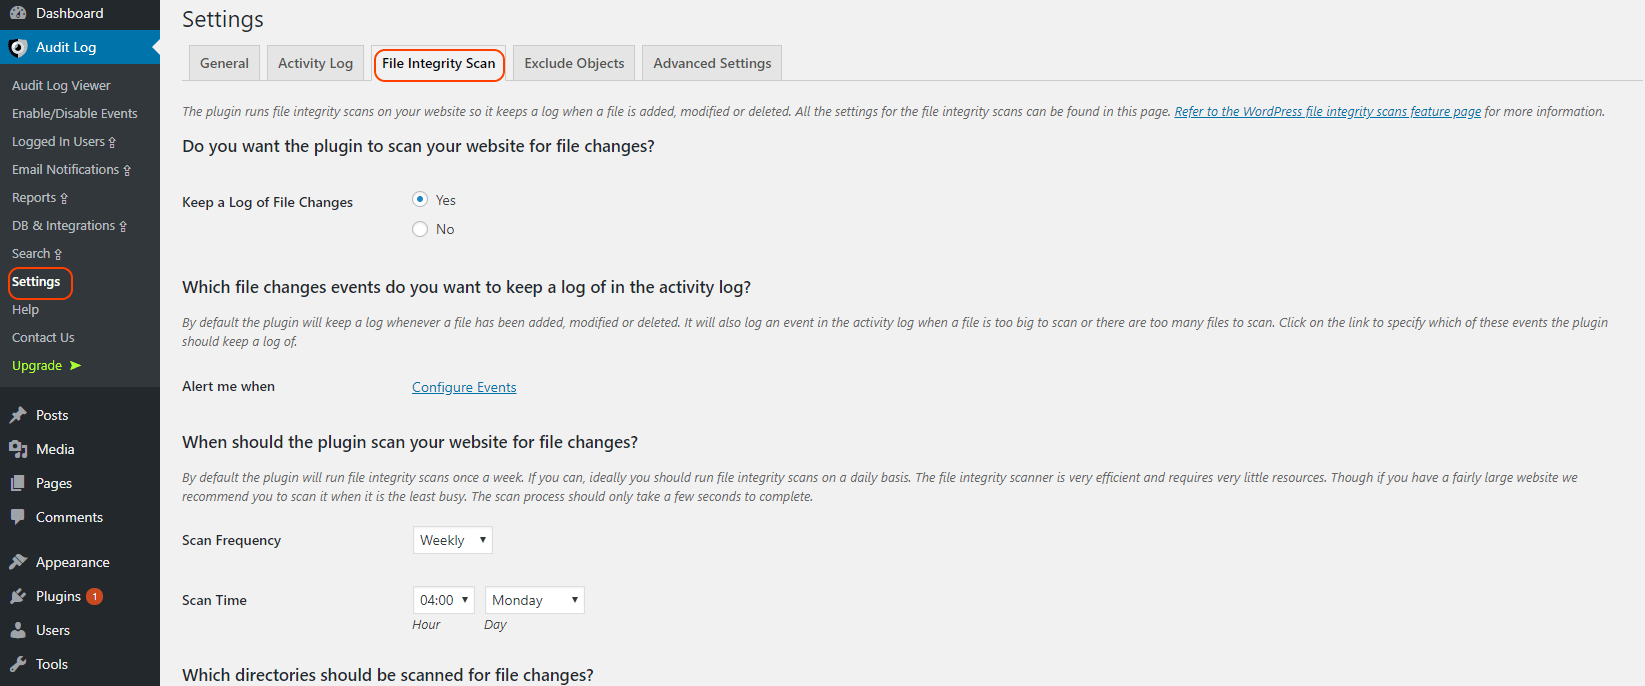The width and height of the screenshot is (1645, 686).
Task: Open the Scan Frequency dropdown
Action: click(452, 540)
